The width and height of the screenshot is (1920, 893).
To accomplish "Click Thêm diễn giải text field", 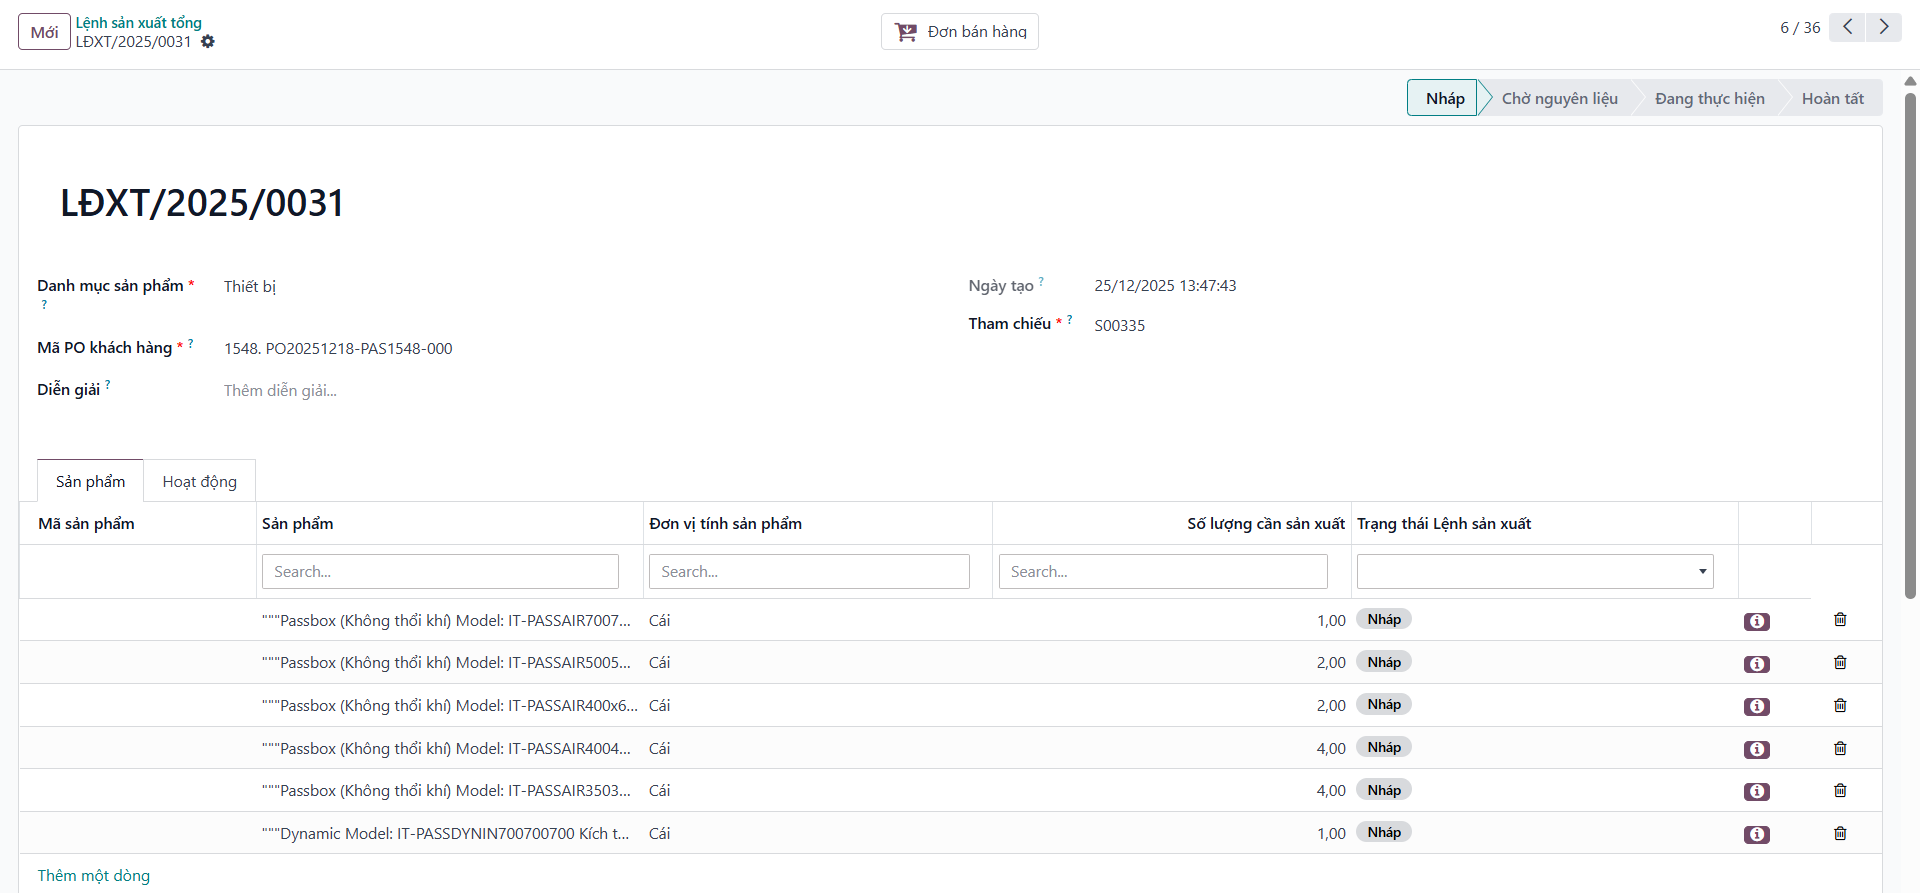I will [280, 390].
